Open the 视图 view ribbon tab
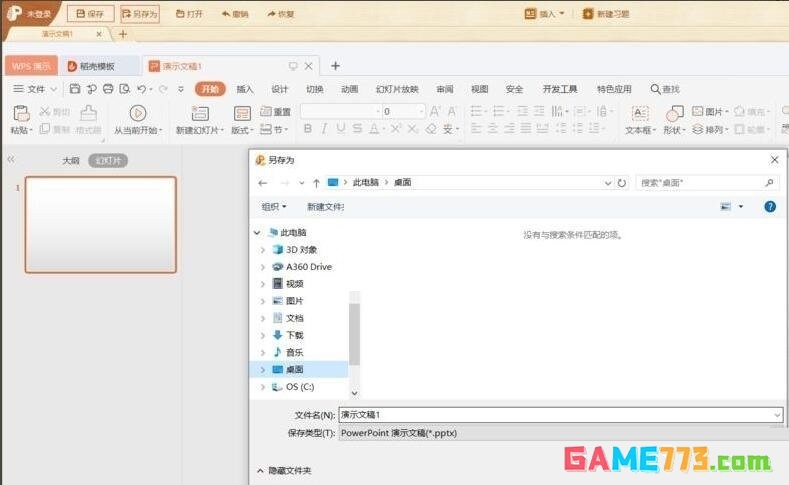This screenshot has height=485, width=789. (480, 89)
